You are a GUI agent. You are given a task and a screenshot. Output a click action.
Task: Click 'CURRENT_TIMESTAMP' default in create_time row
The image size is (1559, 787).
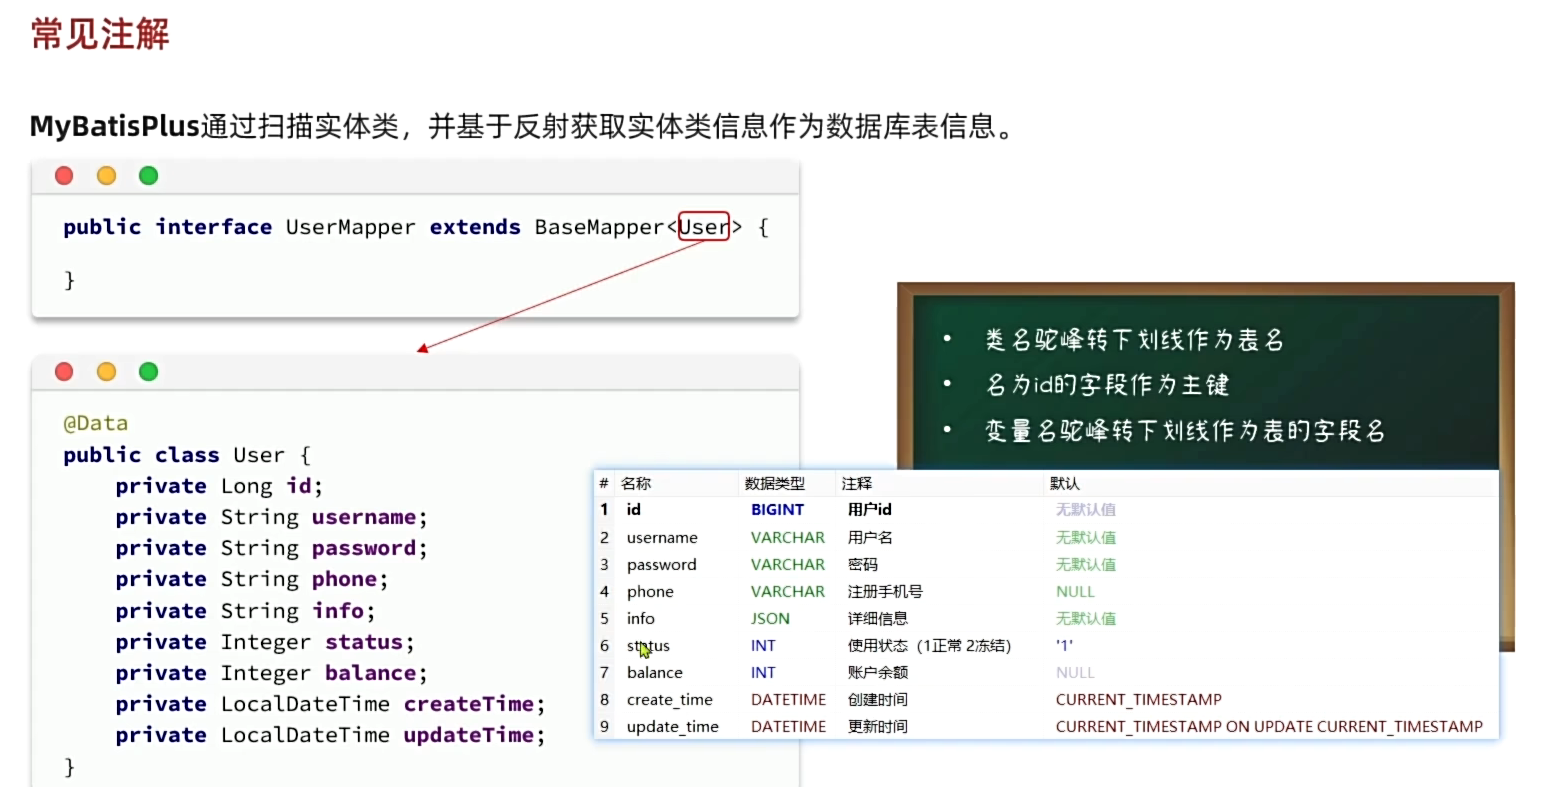click(x=1139, y=699)
